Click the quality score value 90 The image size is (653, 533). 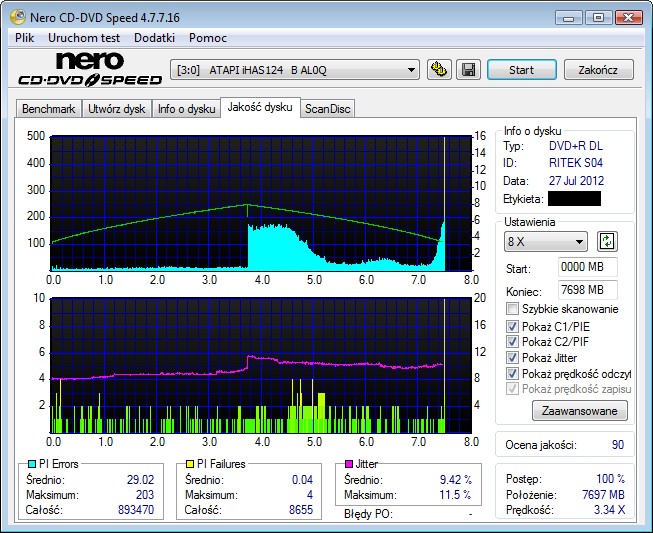(618, 445)
